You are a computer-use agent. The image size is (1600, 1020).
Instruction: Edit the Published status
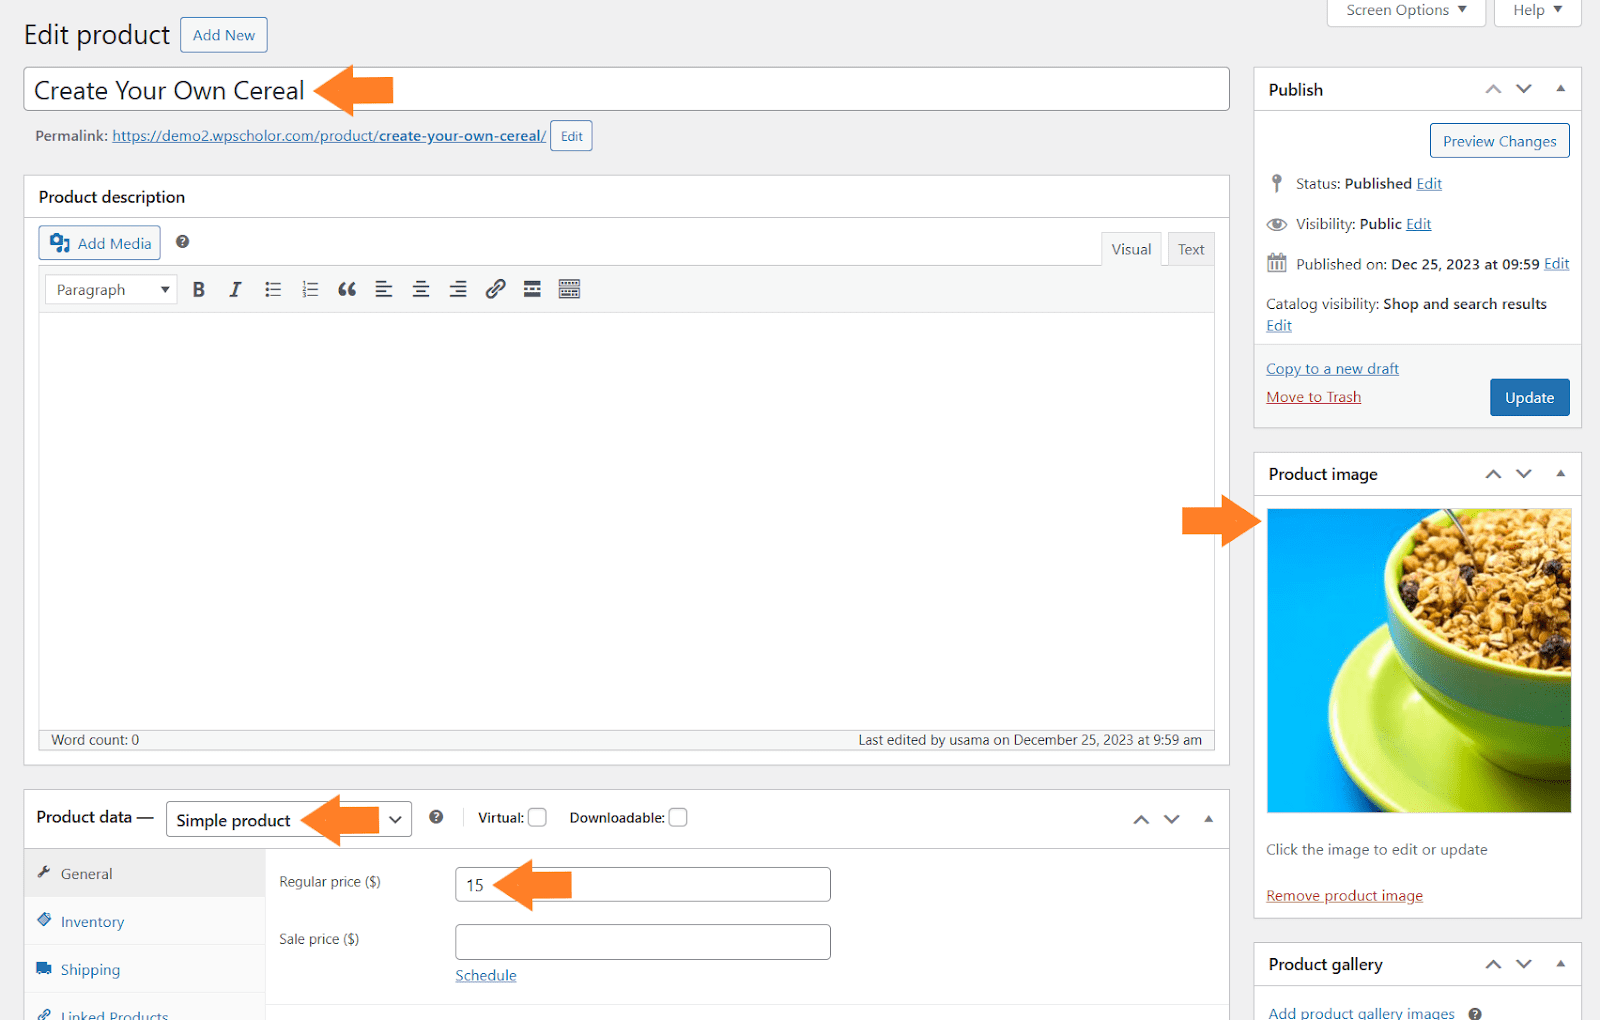tap(1429, 184)
